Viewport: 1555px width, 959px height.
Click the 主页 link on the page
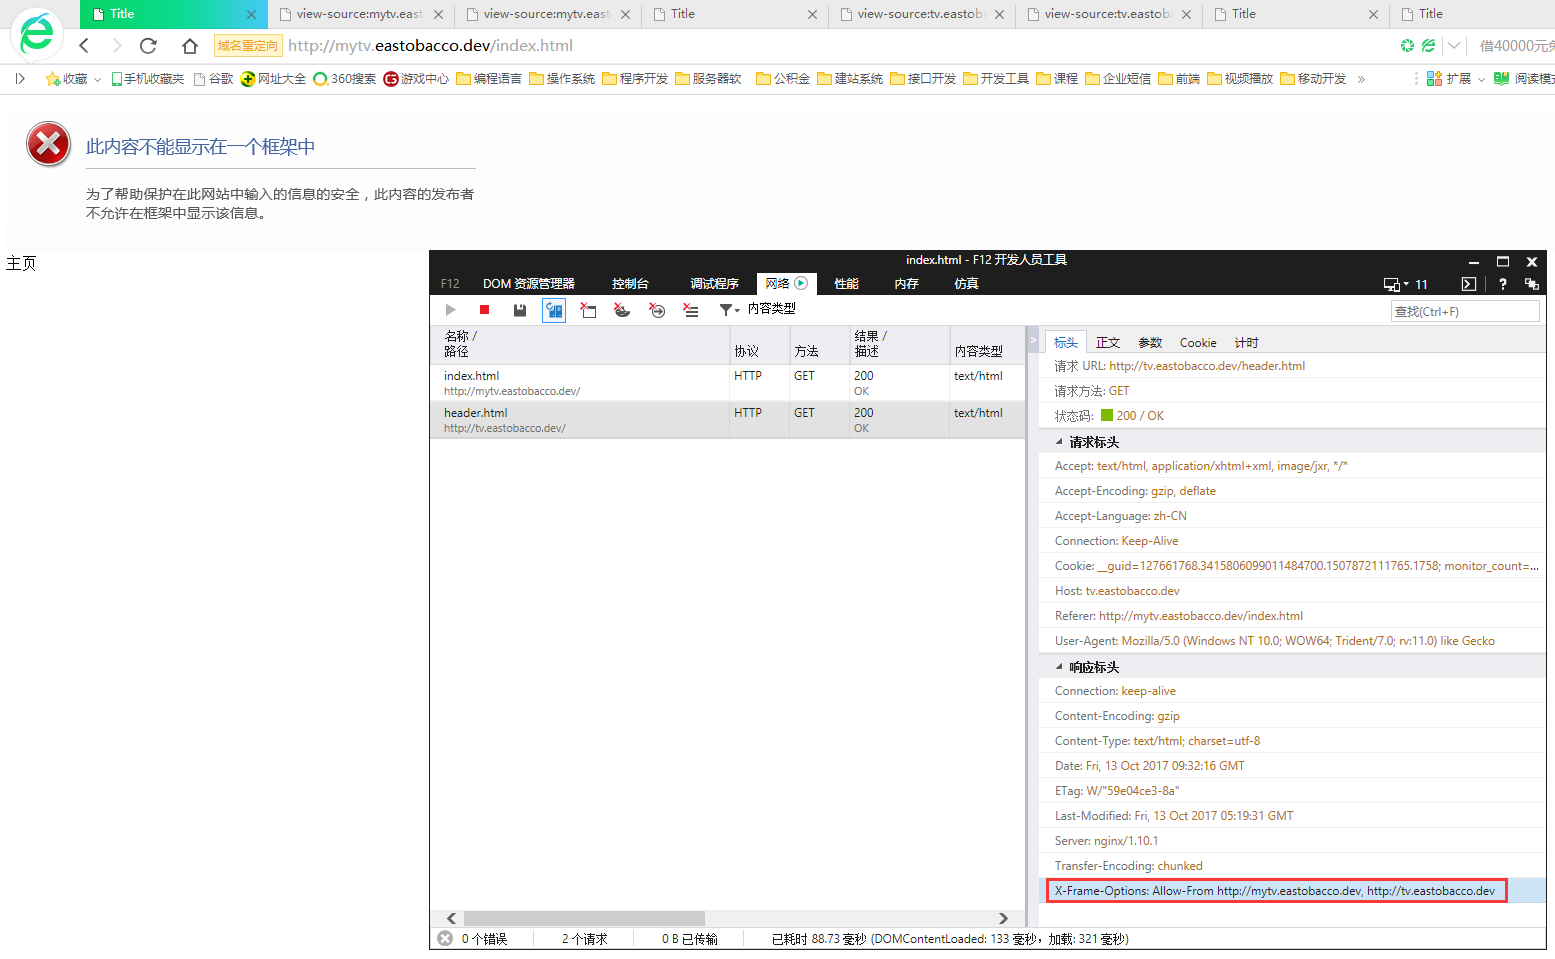pyautogui.click(x=21, y=263)
